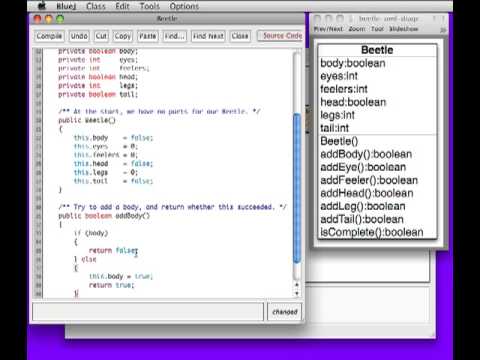Click Tool in the beetle-uml window toolbar
Image resolution: width=480 pixels, height=360 pixels.
click(377, 29)
